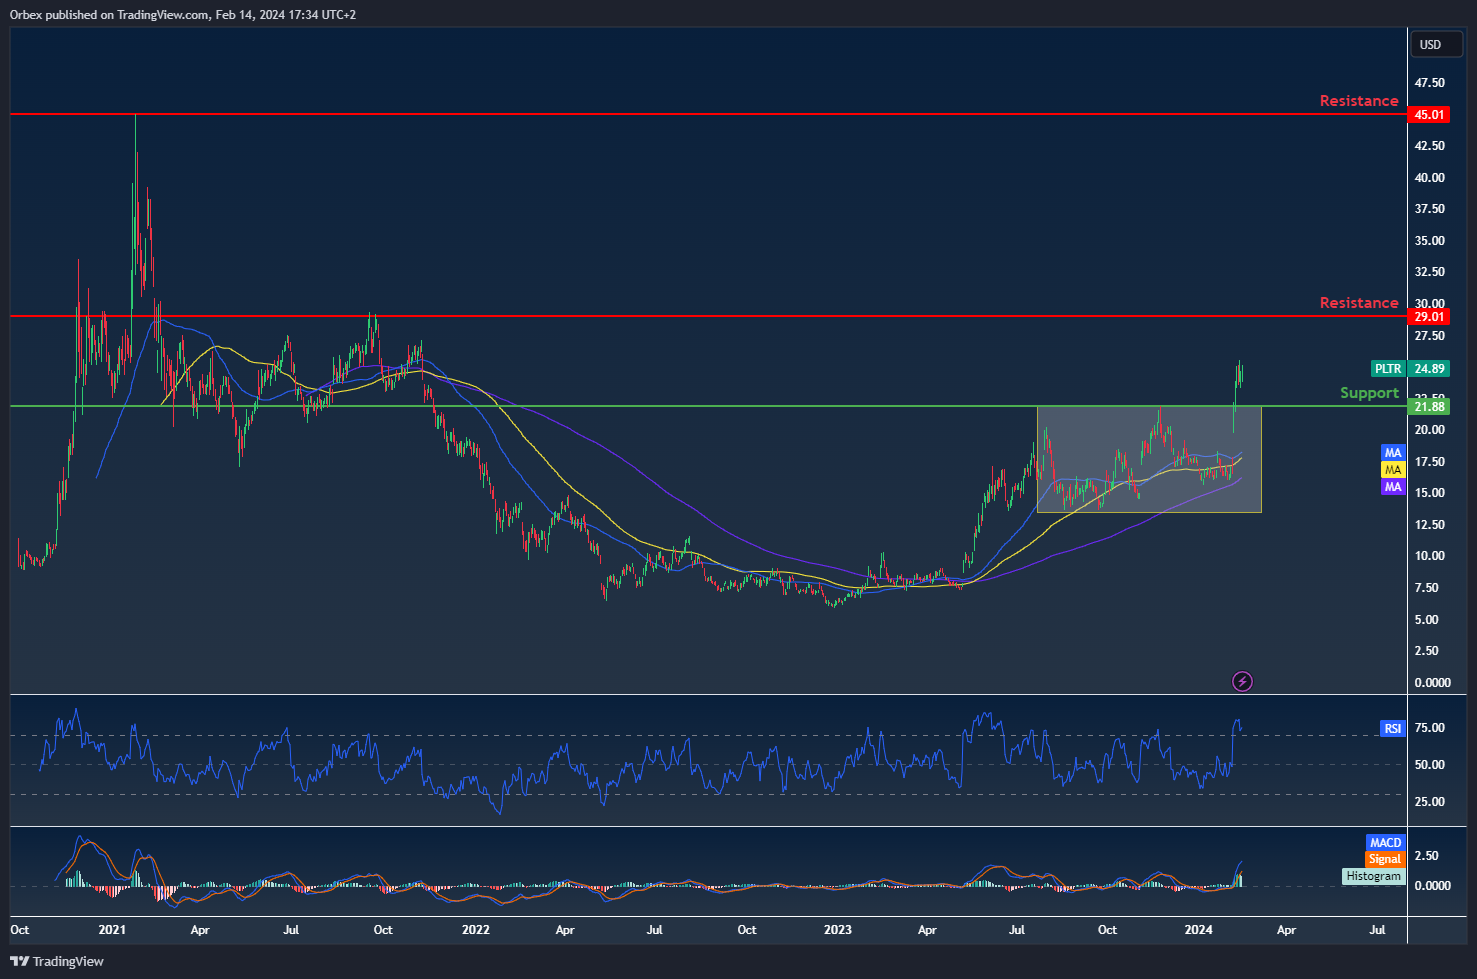Select the RSI indicator label
The image size is (1477, 979).
pyautogui.click(x=1392, y=729)
